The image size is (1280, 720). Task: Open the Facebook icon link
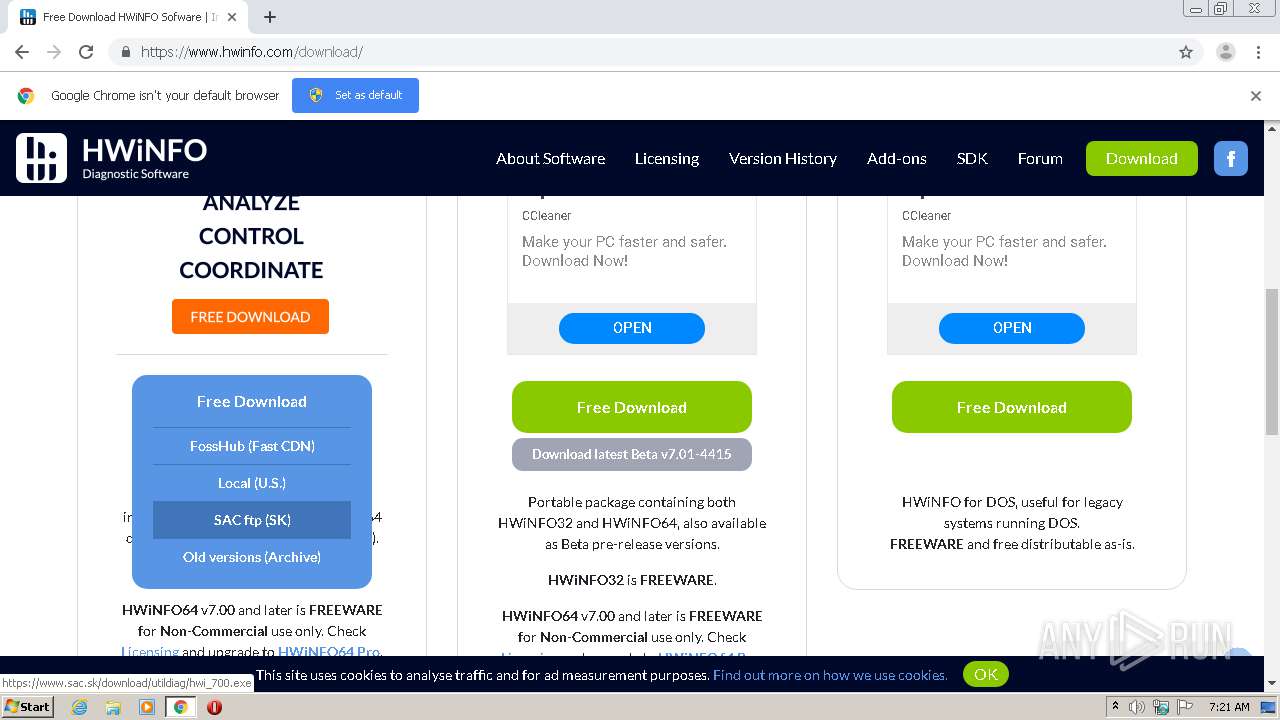coord(1231,158)
